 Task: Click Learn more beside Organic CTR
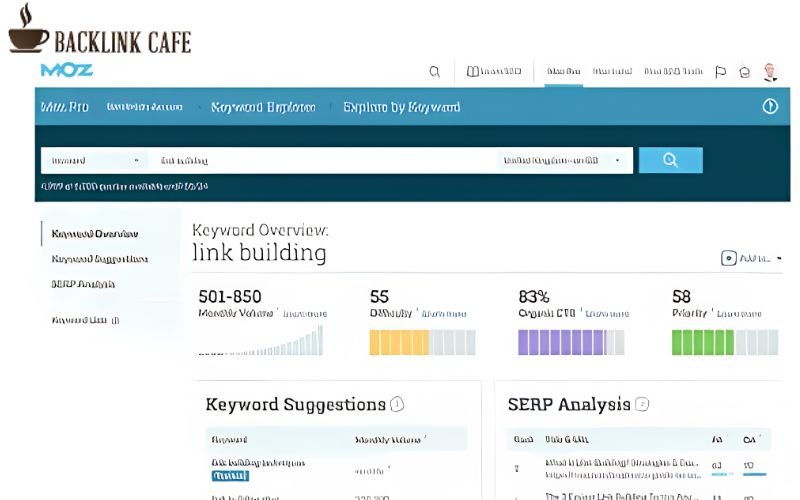607,314
